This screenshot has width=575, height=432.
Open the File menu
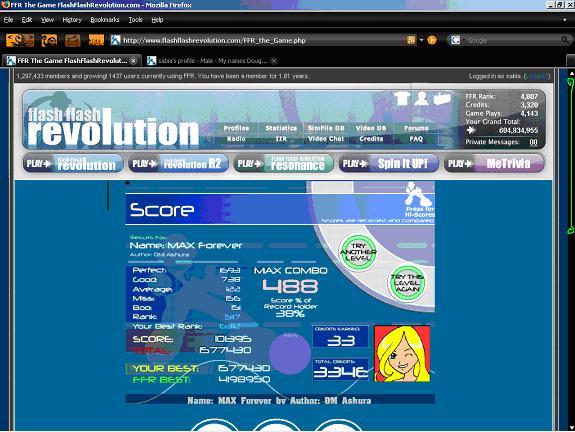point(8,20)
